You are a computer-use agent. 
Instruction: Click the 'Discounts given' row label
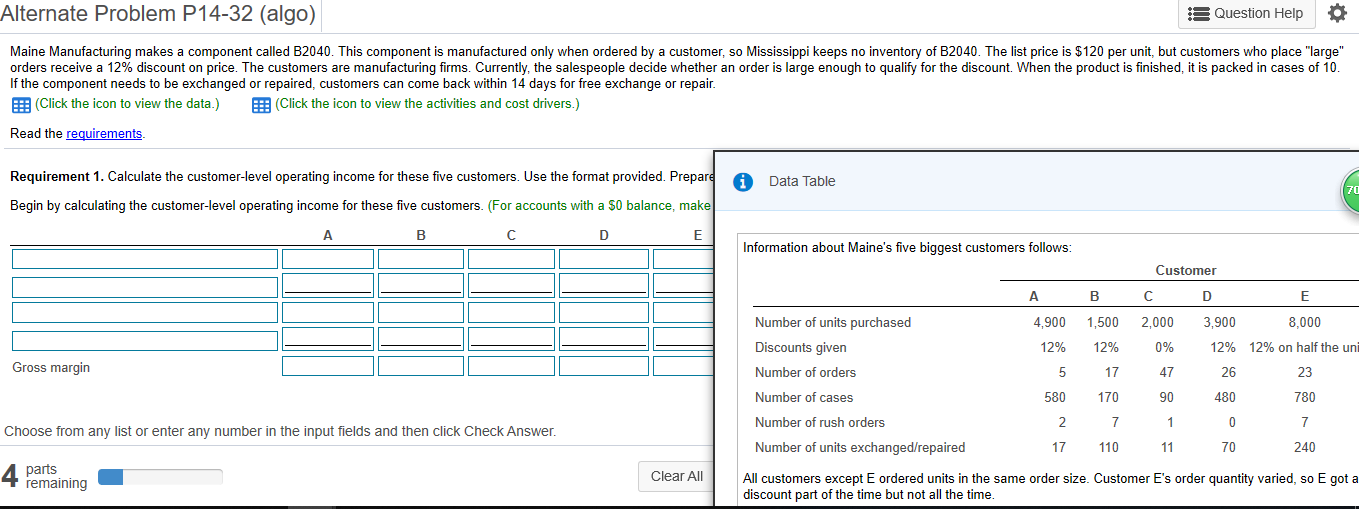801,347
